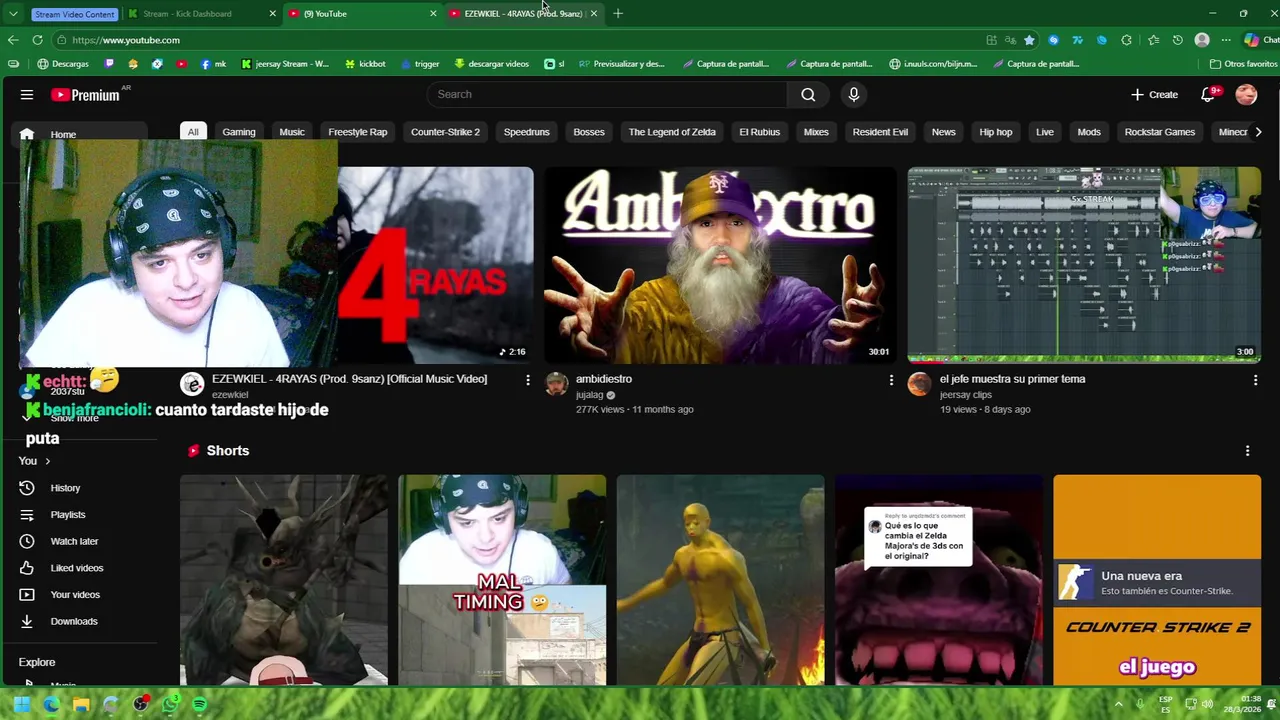
Task: Select the Music filter chip
Action: tap(292, 132)
